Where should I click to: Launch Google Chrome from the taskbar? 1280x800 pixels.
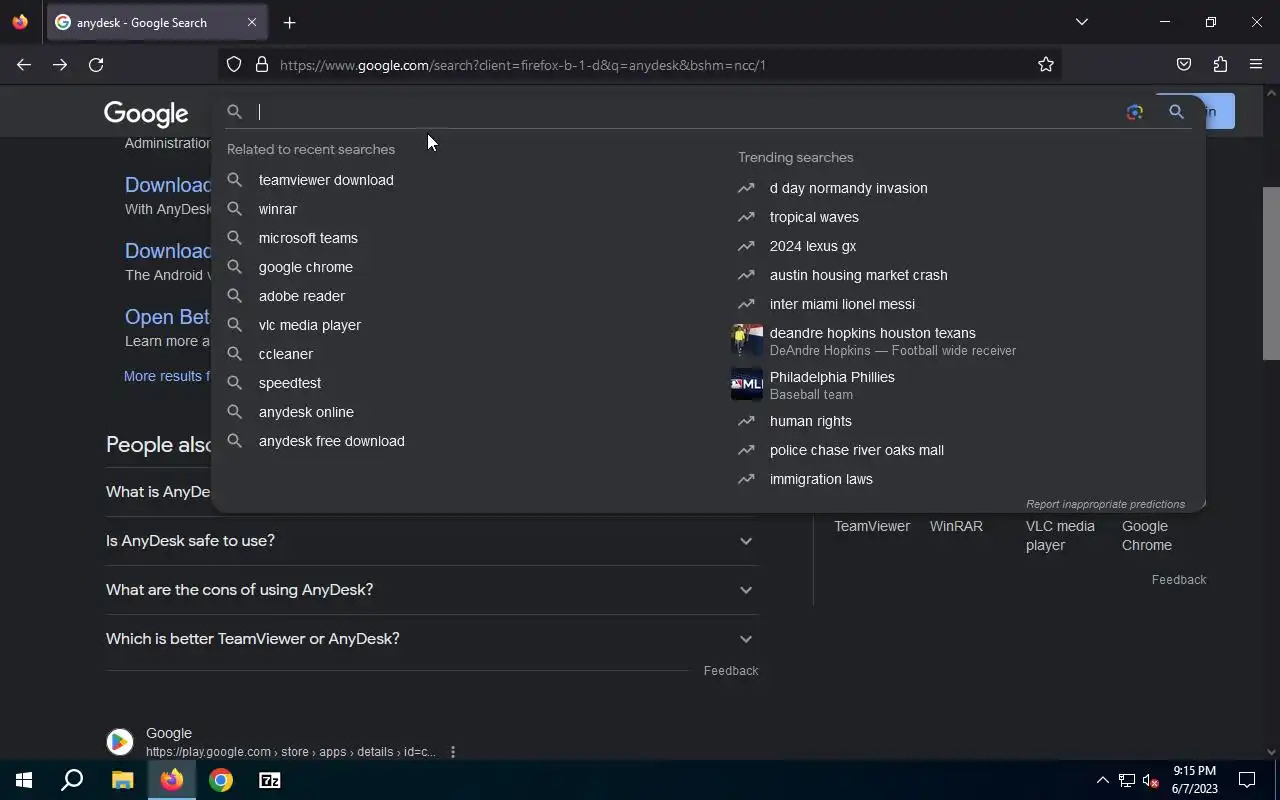(x=221, y=780)
